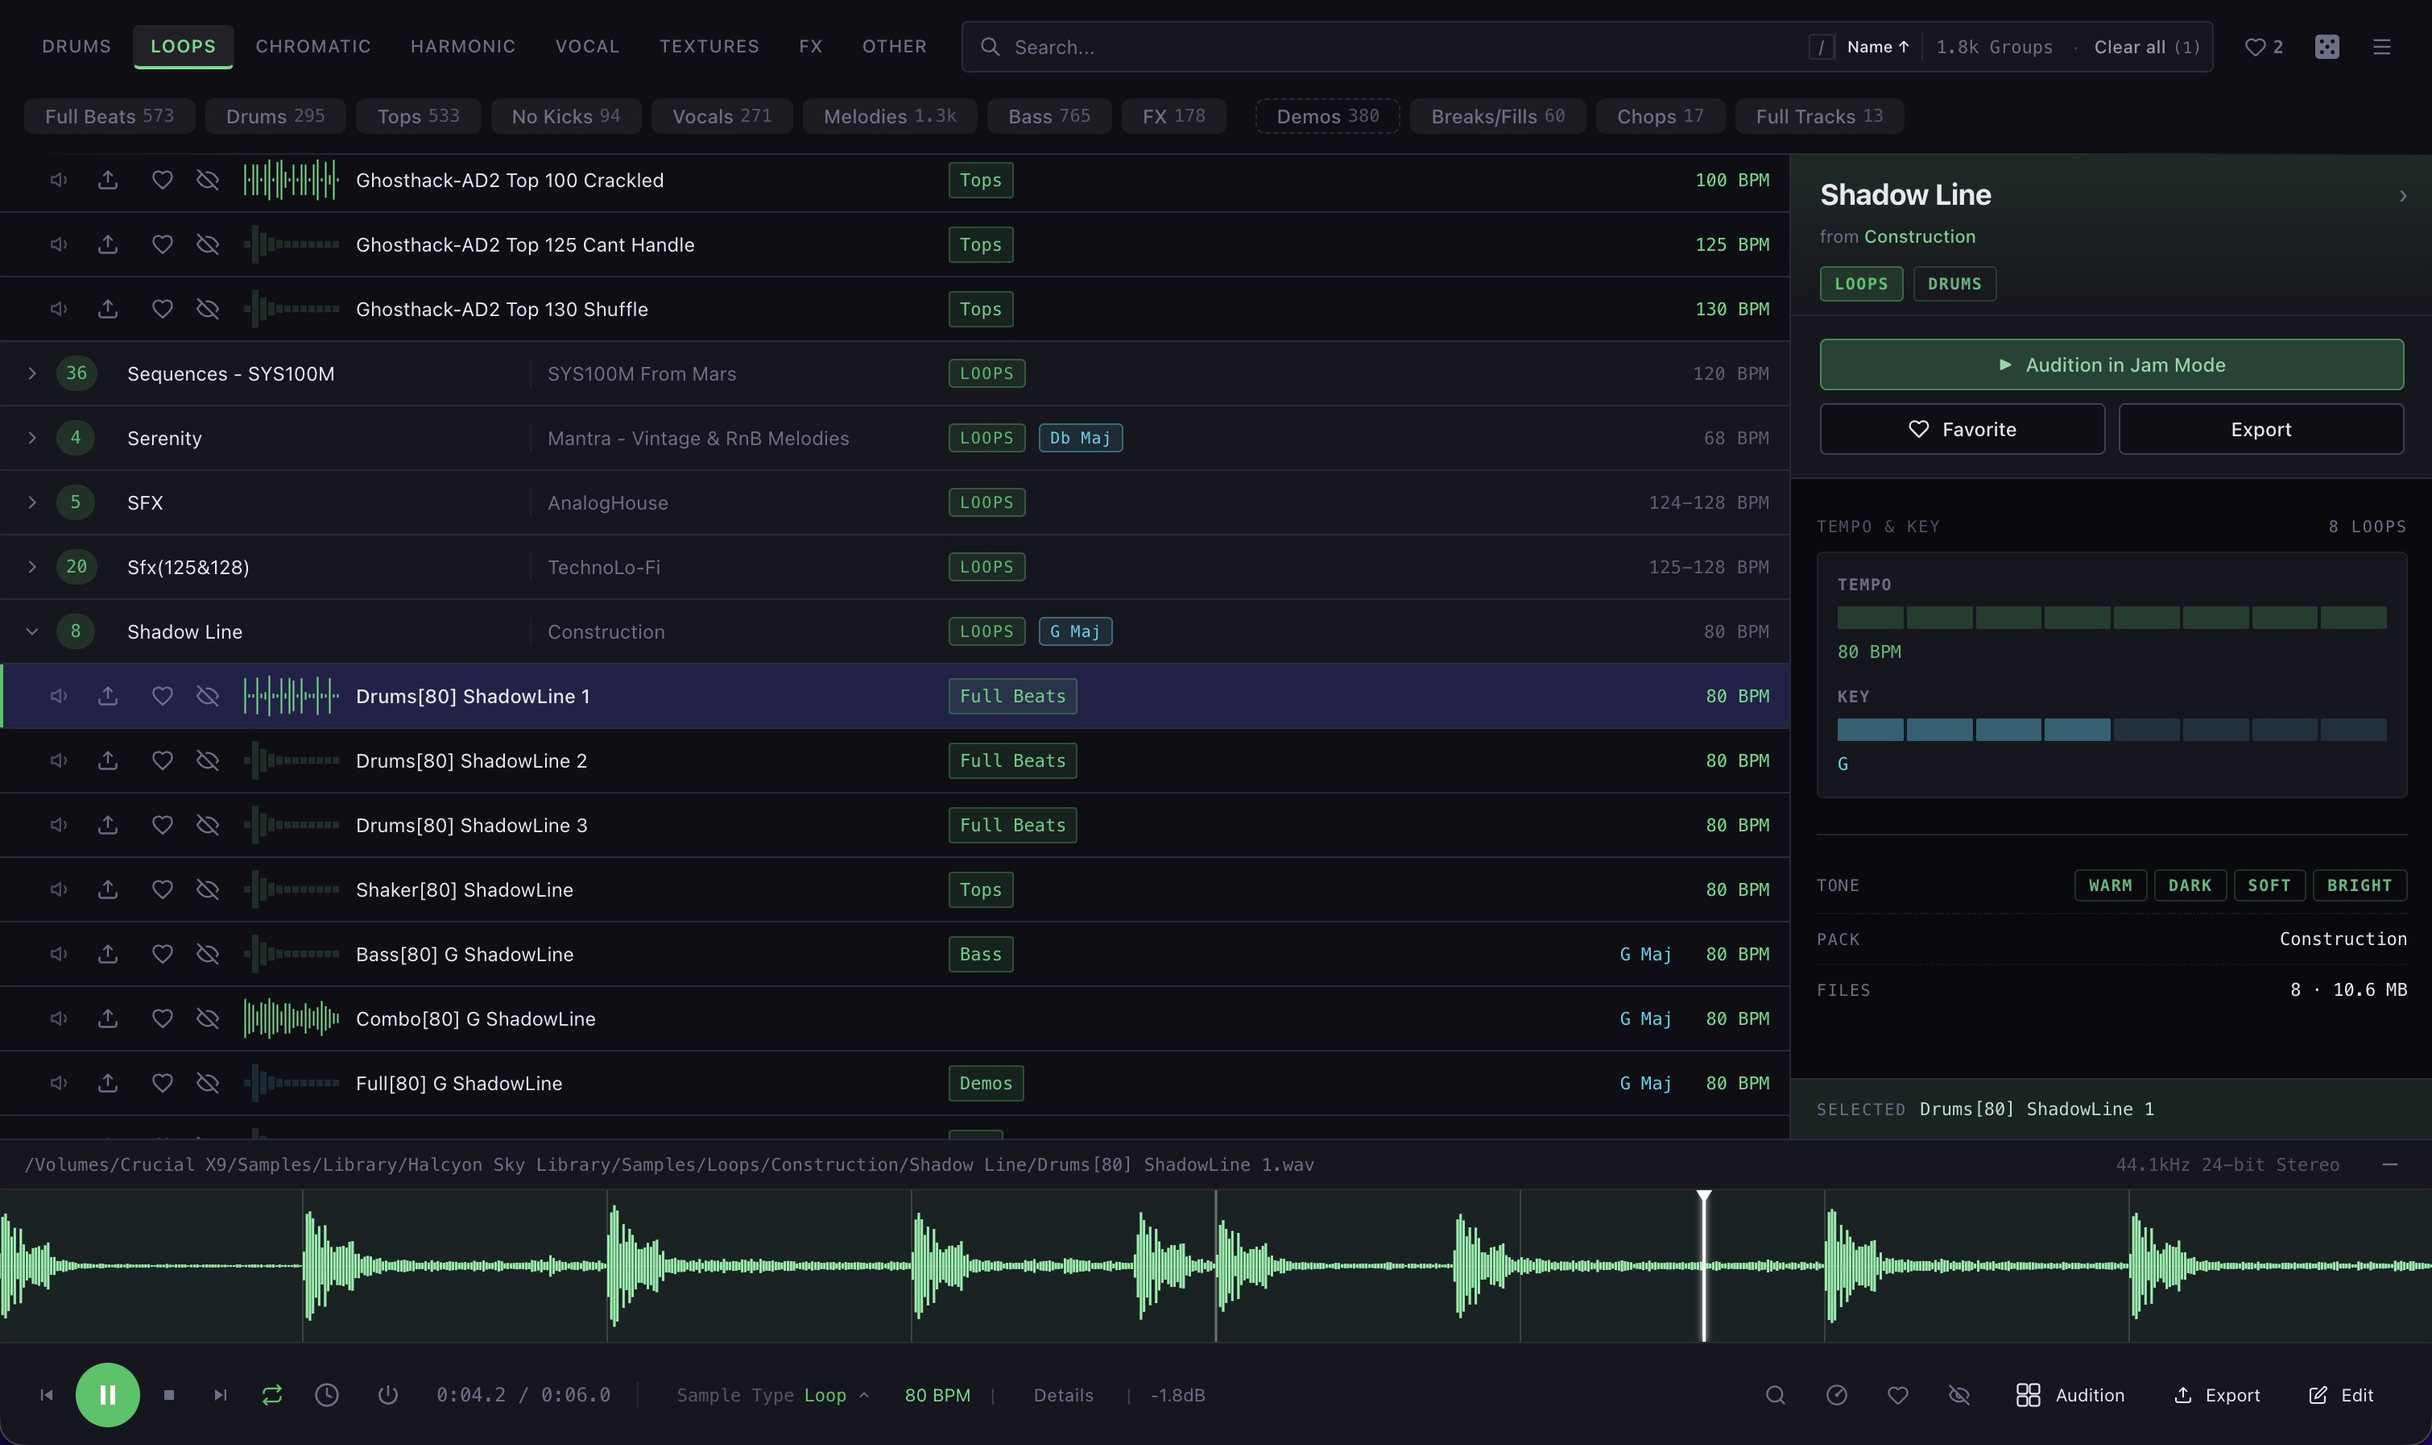Pause playback with the green pause button
This screenshot has height=1445, width=2432.
coord(107,1395)
